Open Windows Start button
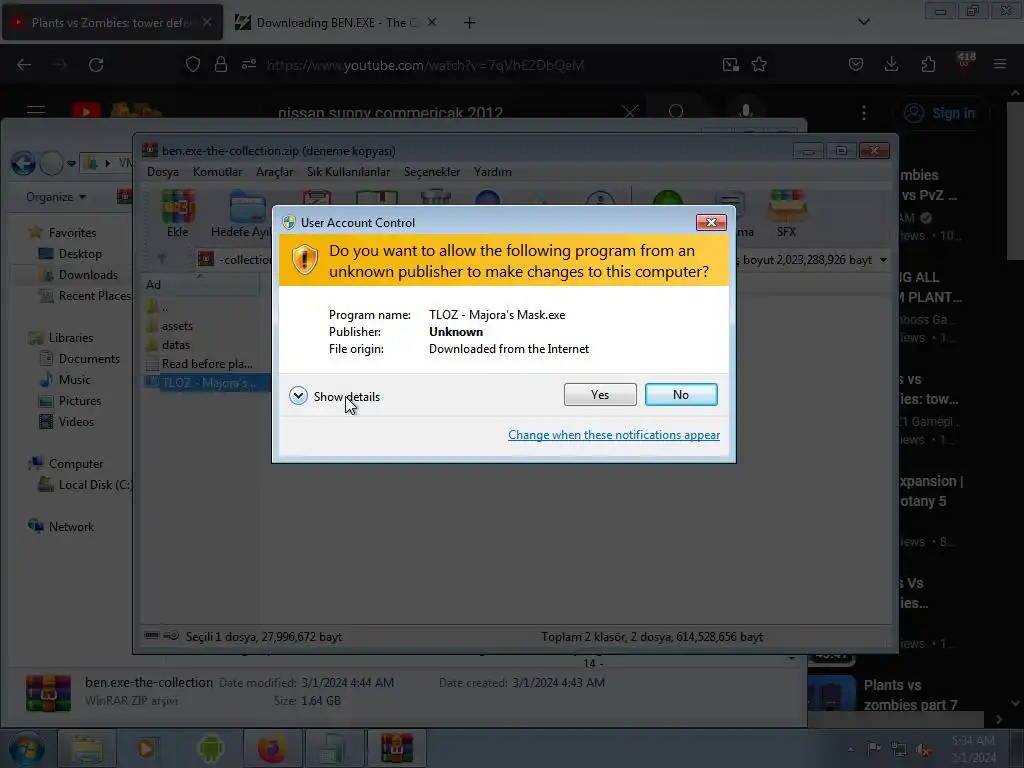This screenshot has width=1024, height=768. point(26,748)
